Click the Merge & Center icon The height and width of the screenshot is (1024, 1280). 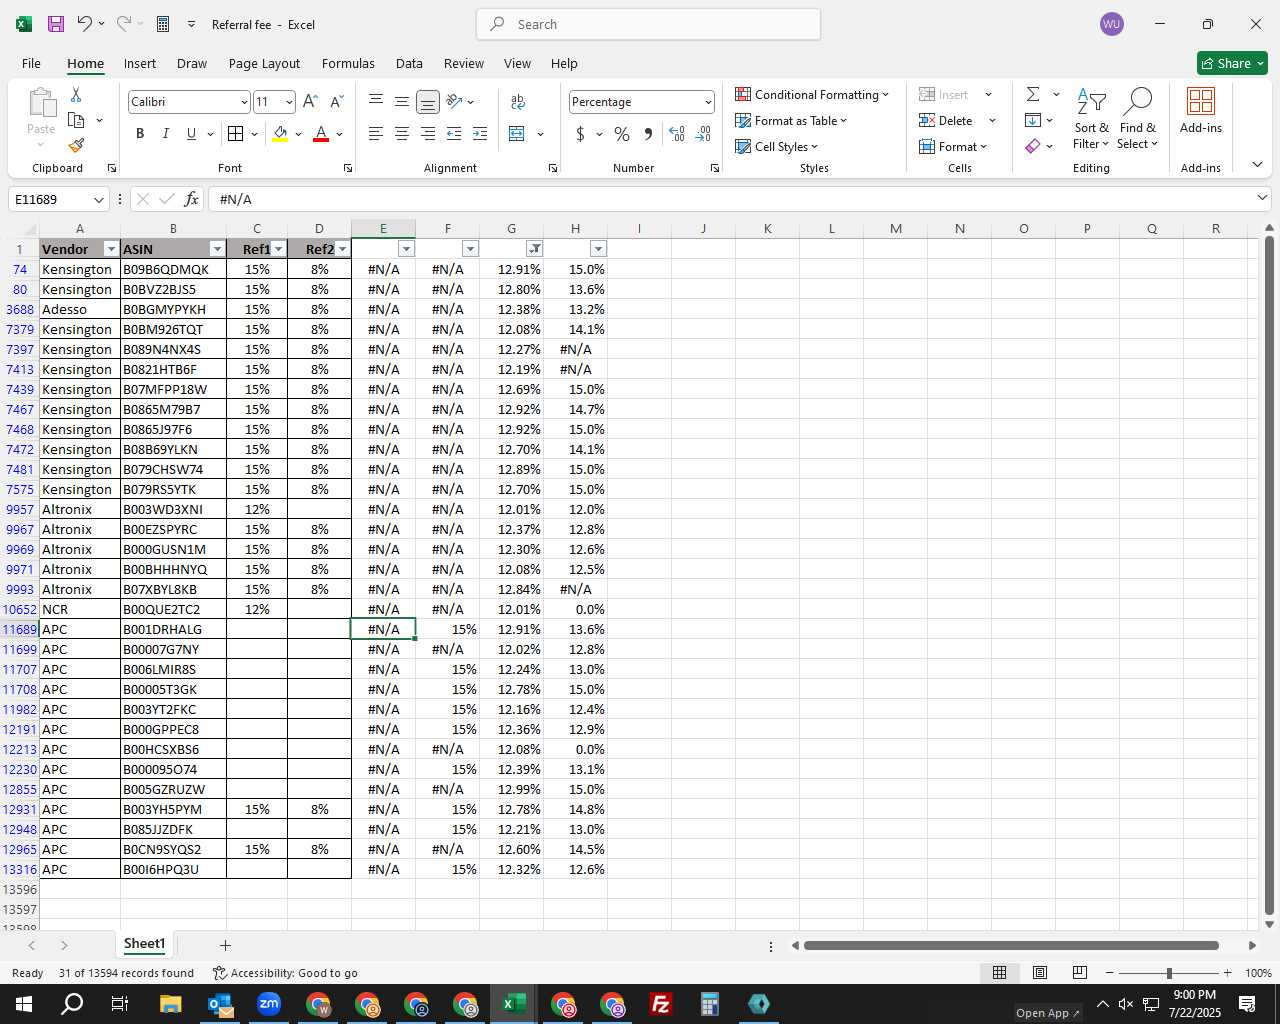tap(517, 133)
